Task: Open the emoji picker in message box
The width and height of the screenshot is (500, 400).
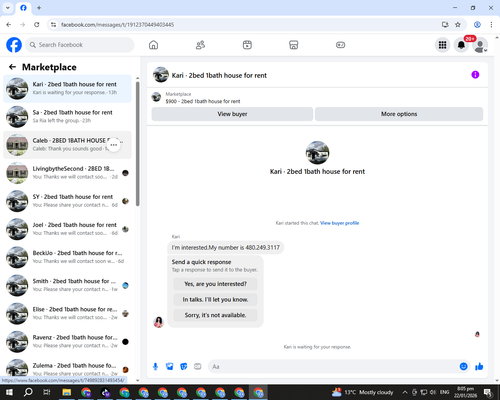Action: click(463, 367)
